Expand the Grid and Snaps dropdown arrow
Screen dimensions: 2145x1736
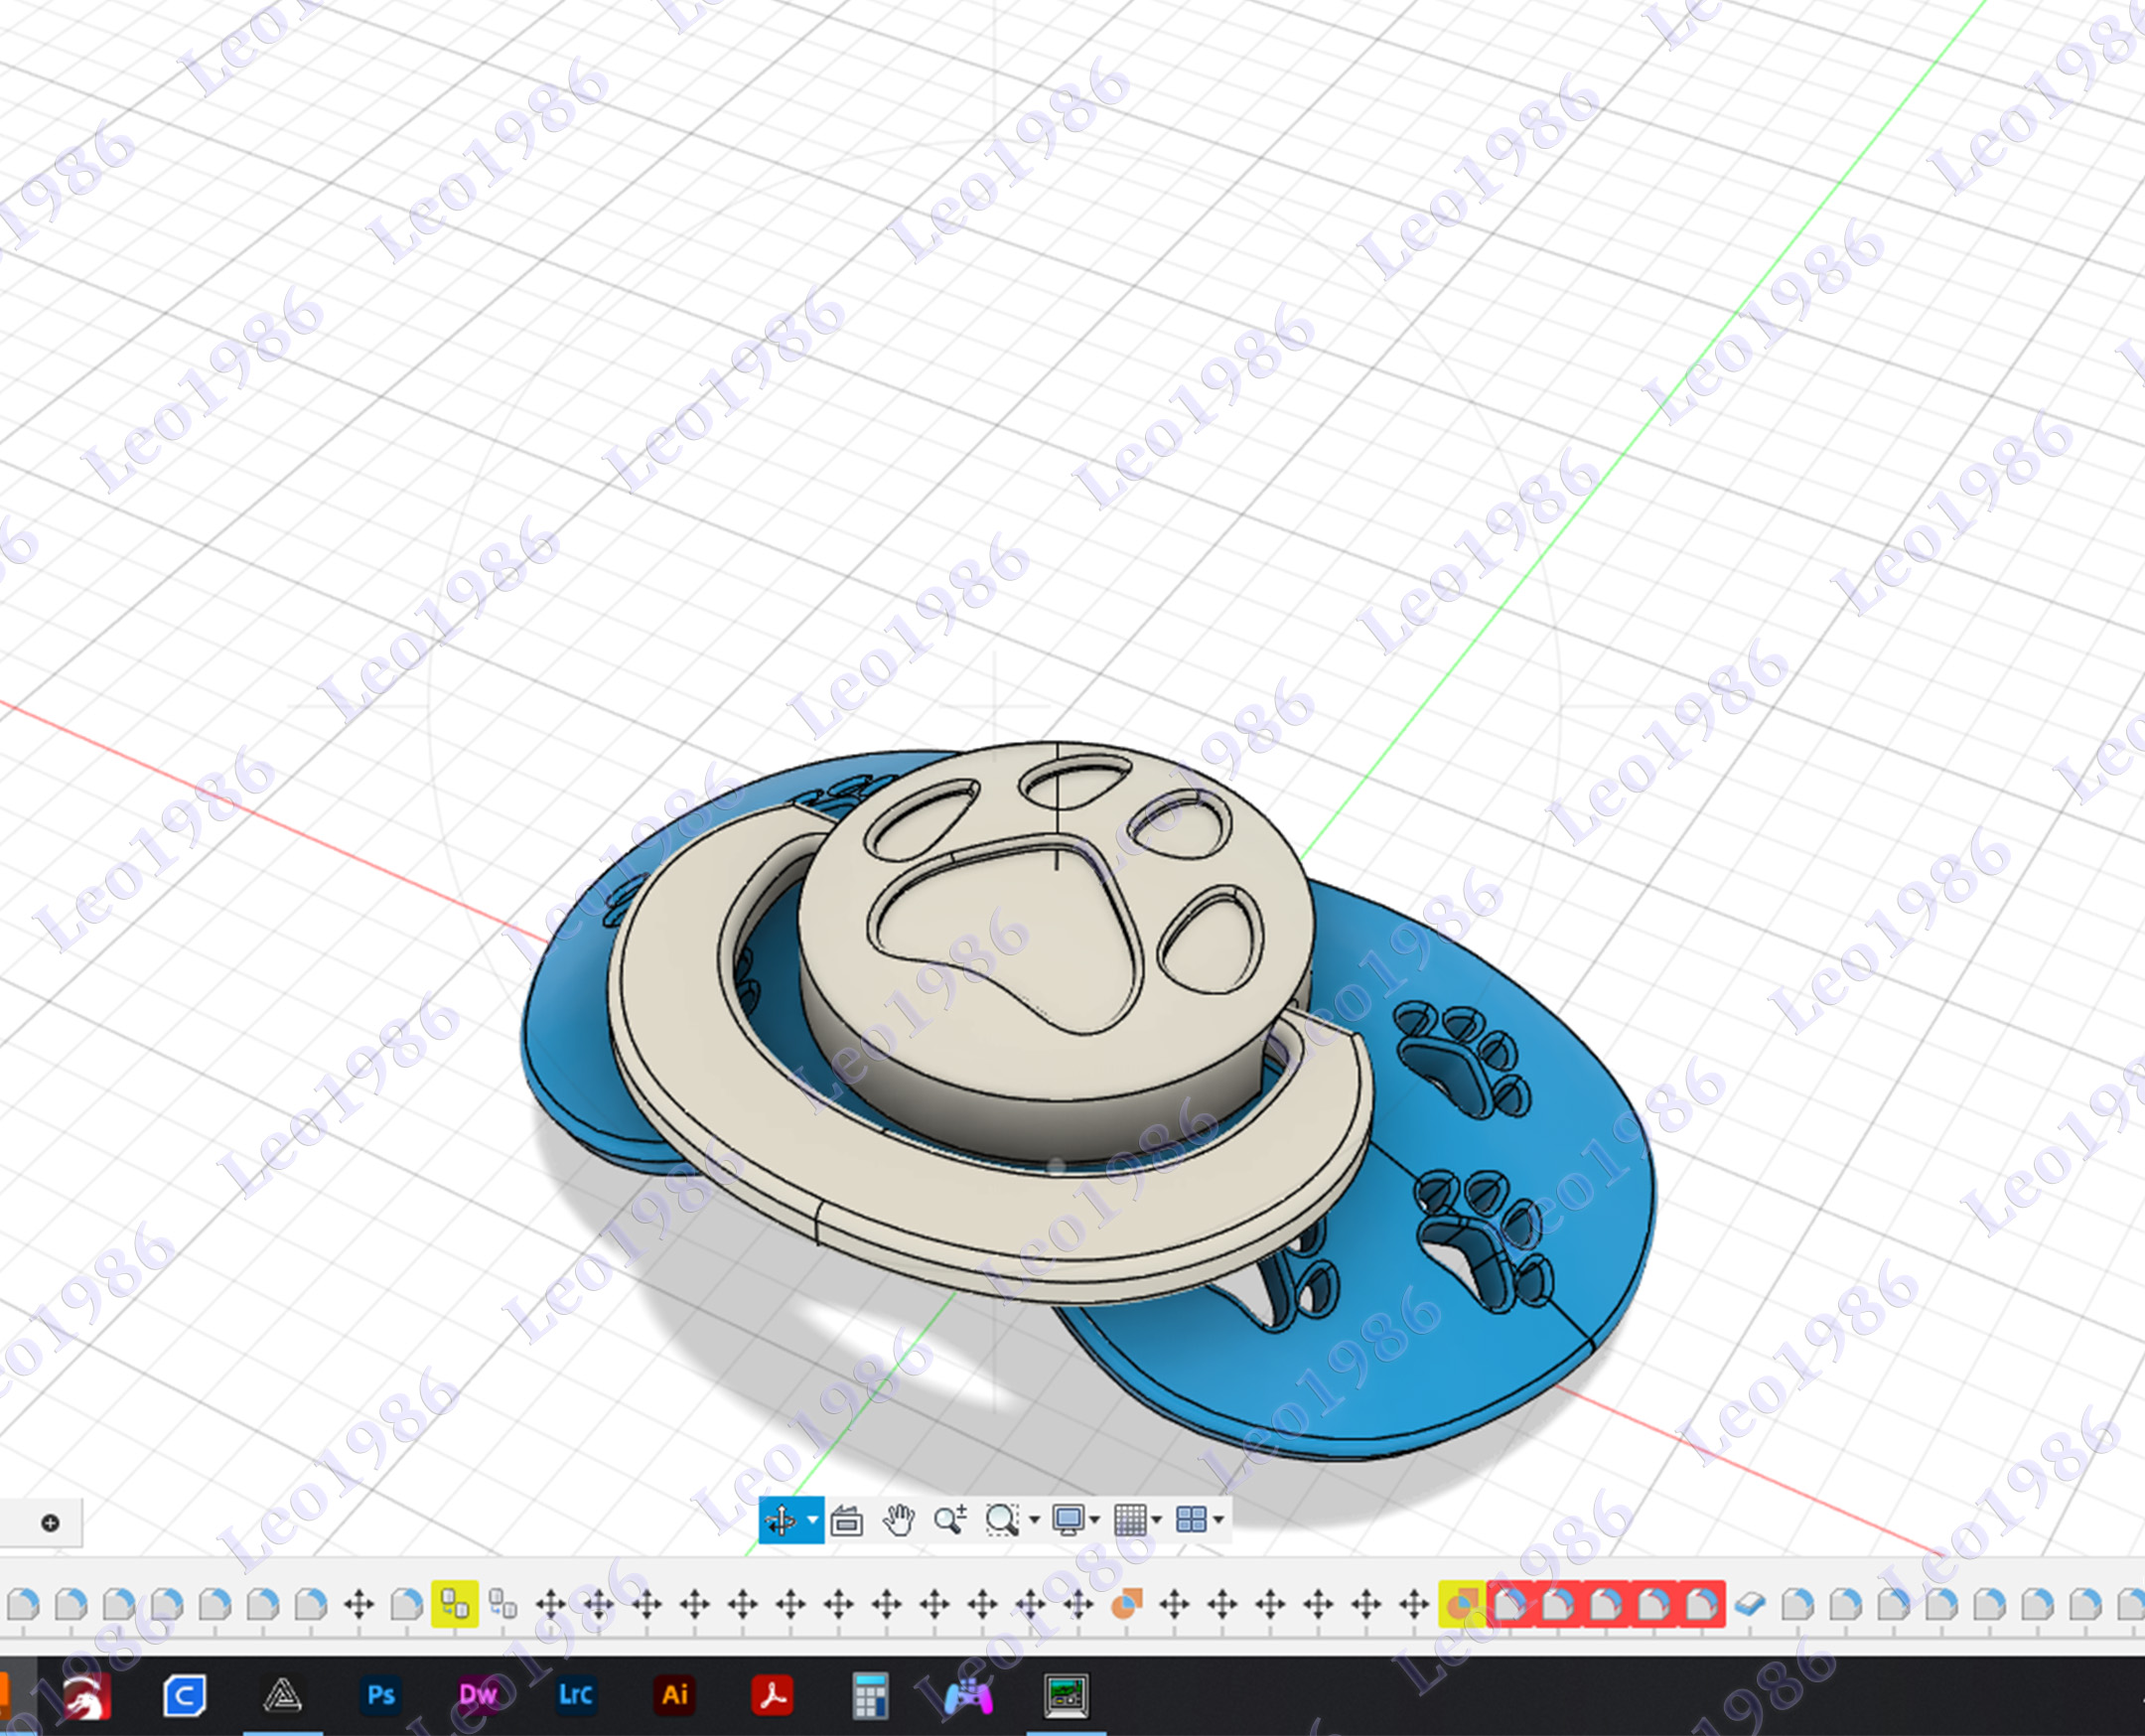click(x=1157, y=1521)
